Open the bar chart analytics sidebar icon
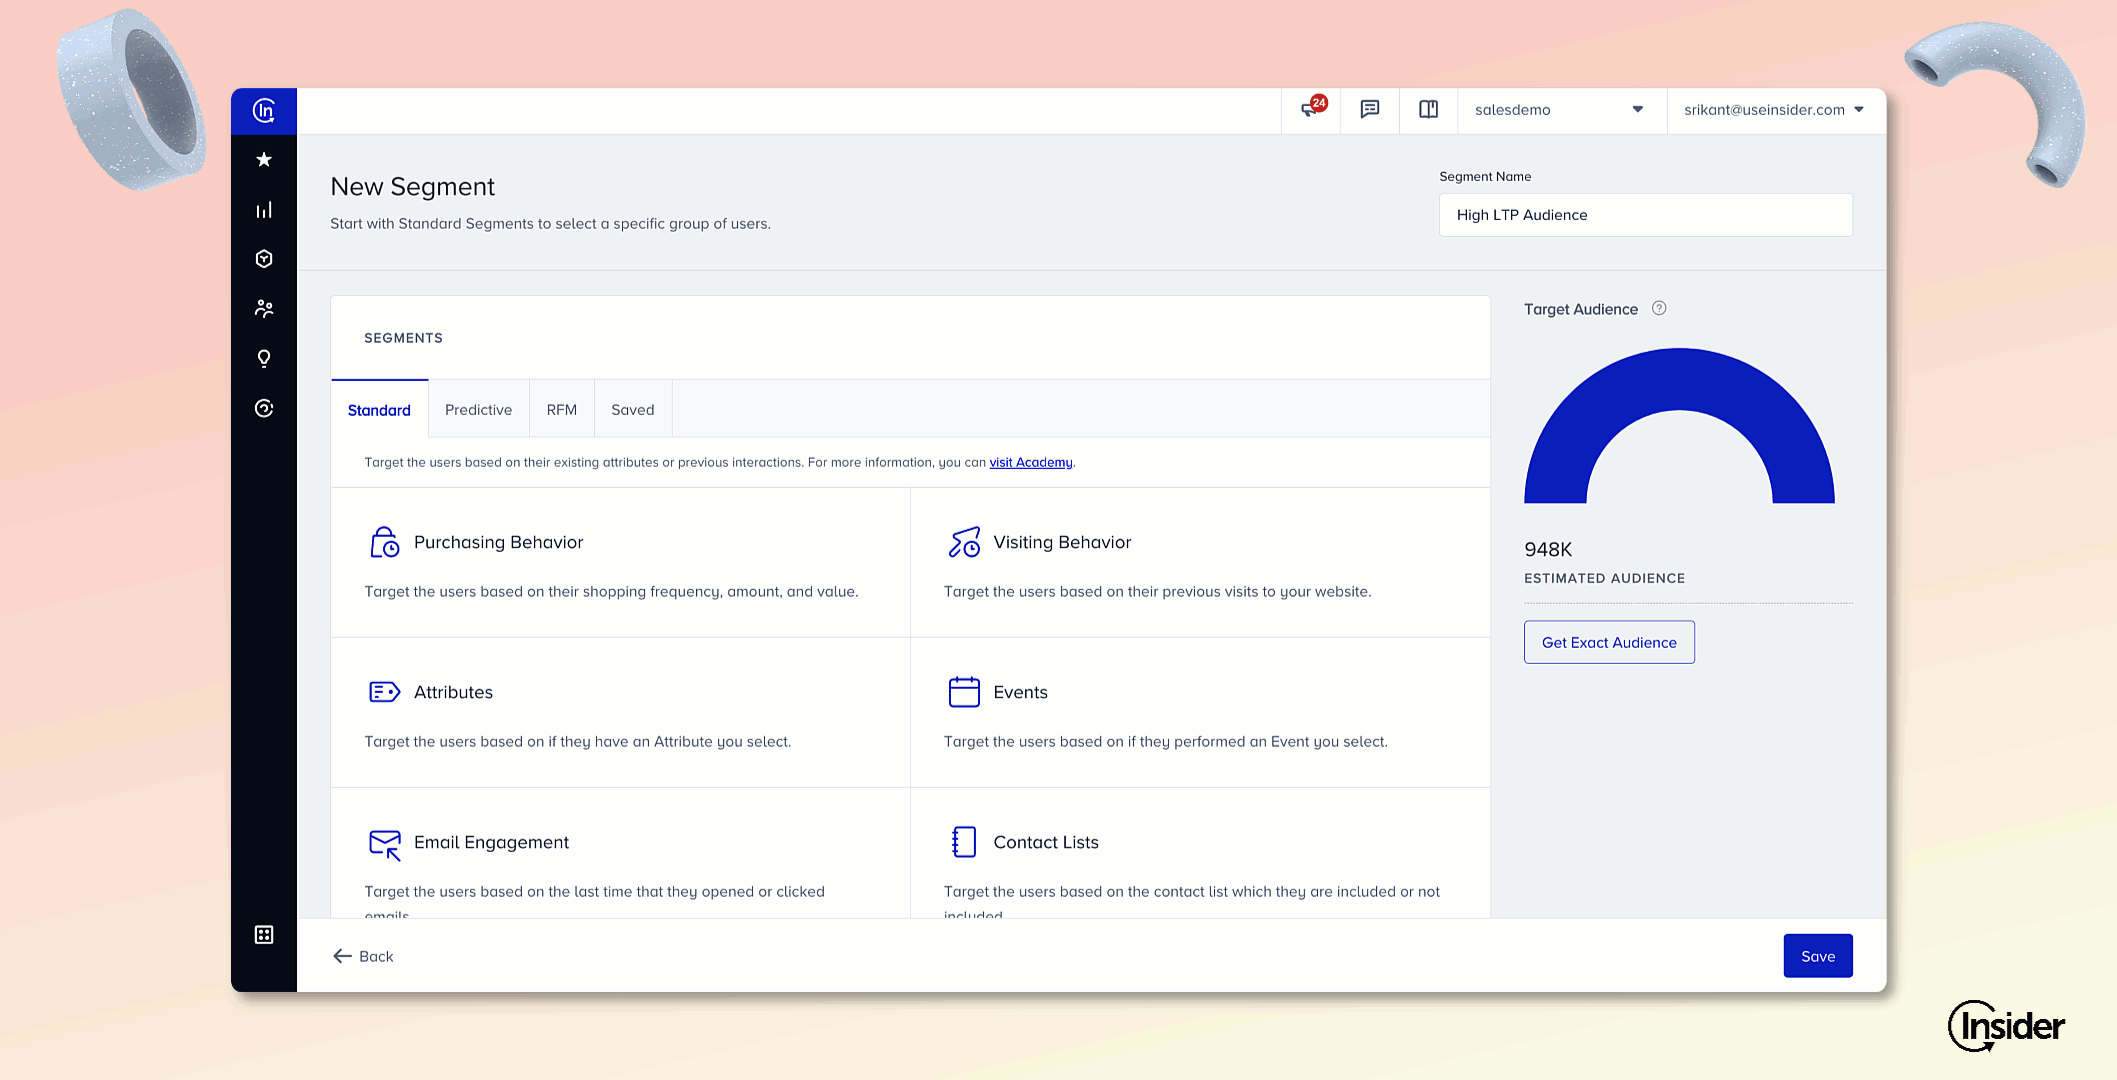 264,210
